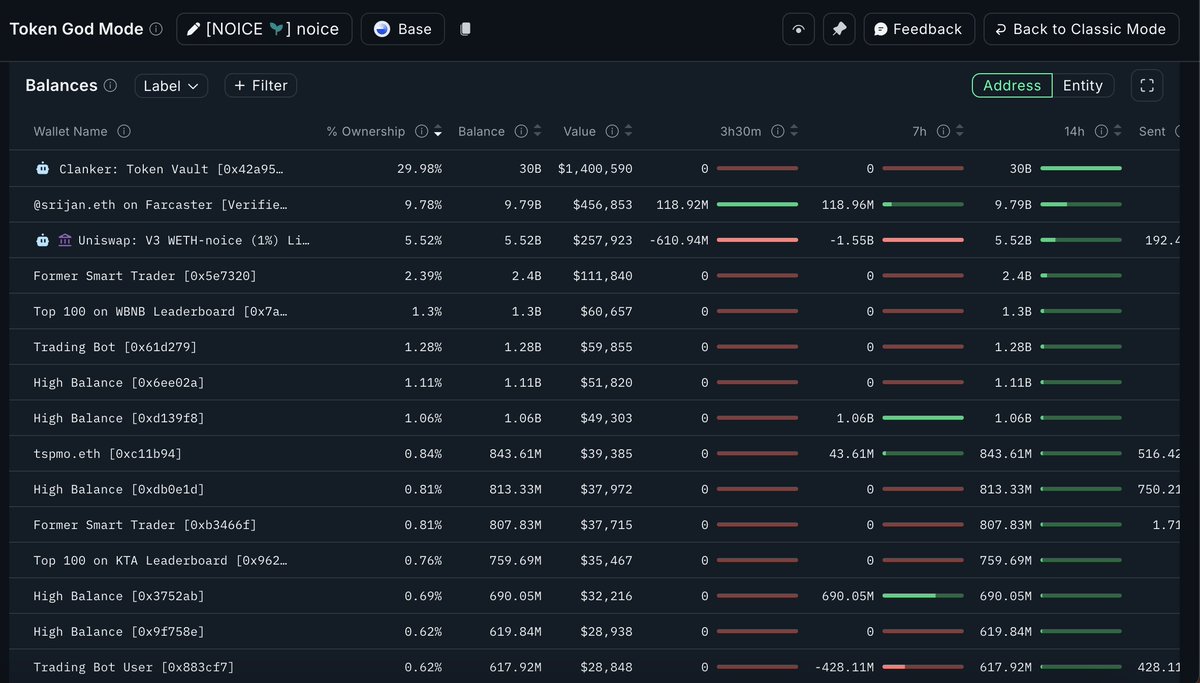Open Clanker: Token Vault wallet
The image size is (1200, 683).
171,169
